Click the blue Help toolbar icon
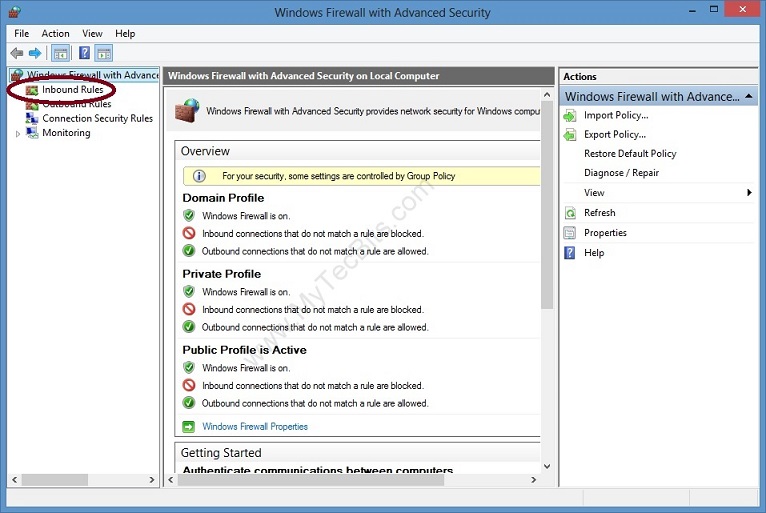The width and height of the screenshot is (766, 513). pos(85,53)
